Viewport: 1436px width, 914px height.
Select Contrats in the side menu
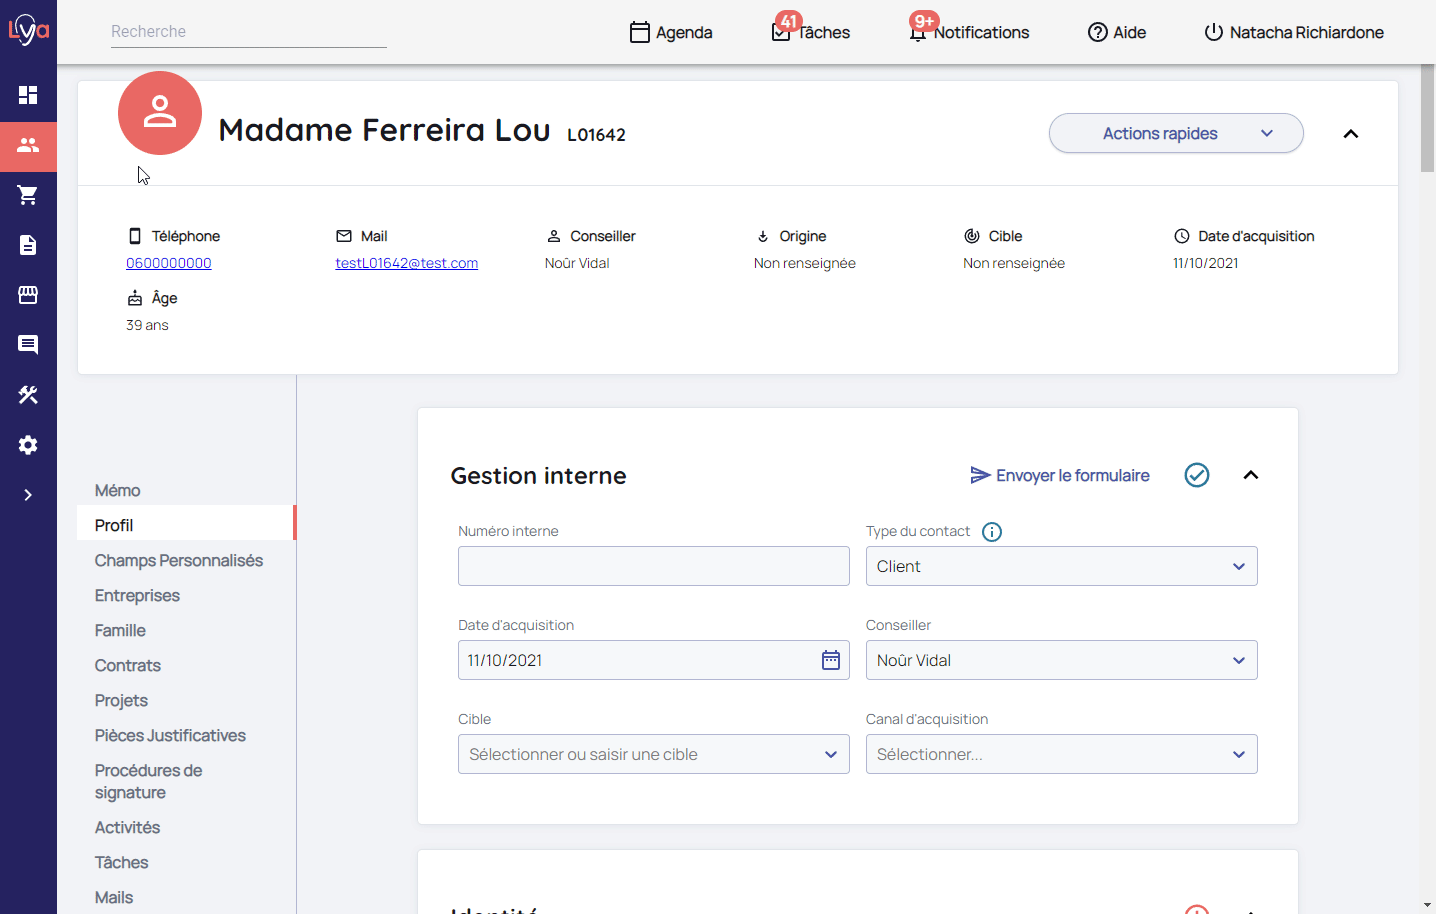click(128, 666)
